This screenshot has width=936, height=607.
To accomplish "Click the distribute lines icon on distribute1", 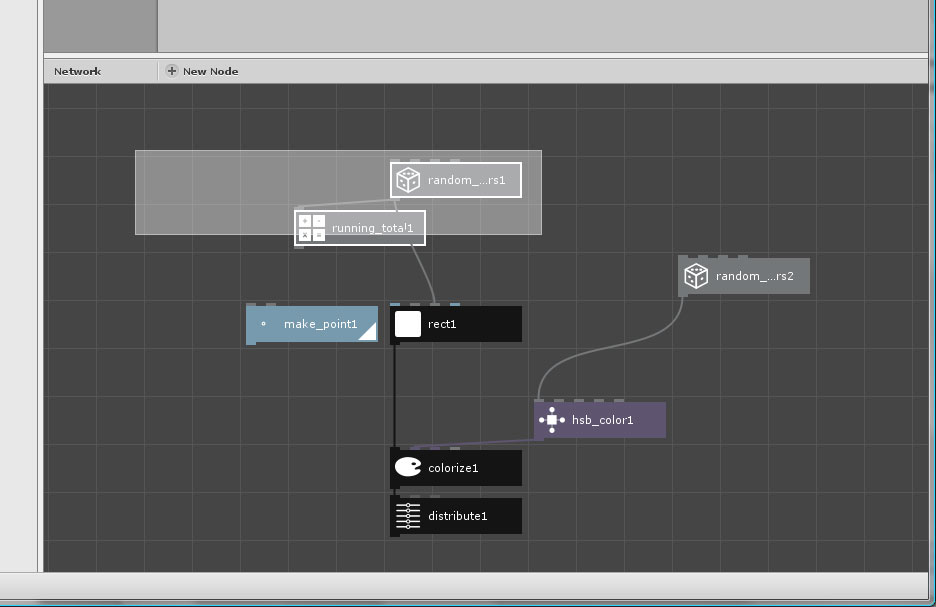I will pyautogui.click(x=408, y=516).
